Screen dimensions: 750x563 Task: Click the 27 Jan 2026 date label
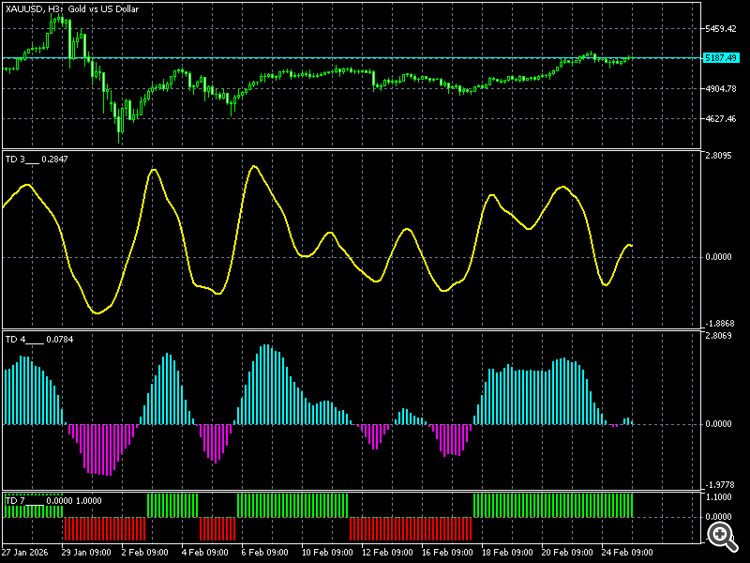25,552
